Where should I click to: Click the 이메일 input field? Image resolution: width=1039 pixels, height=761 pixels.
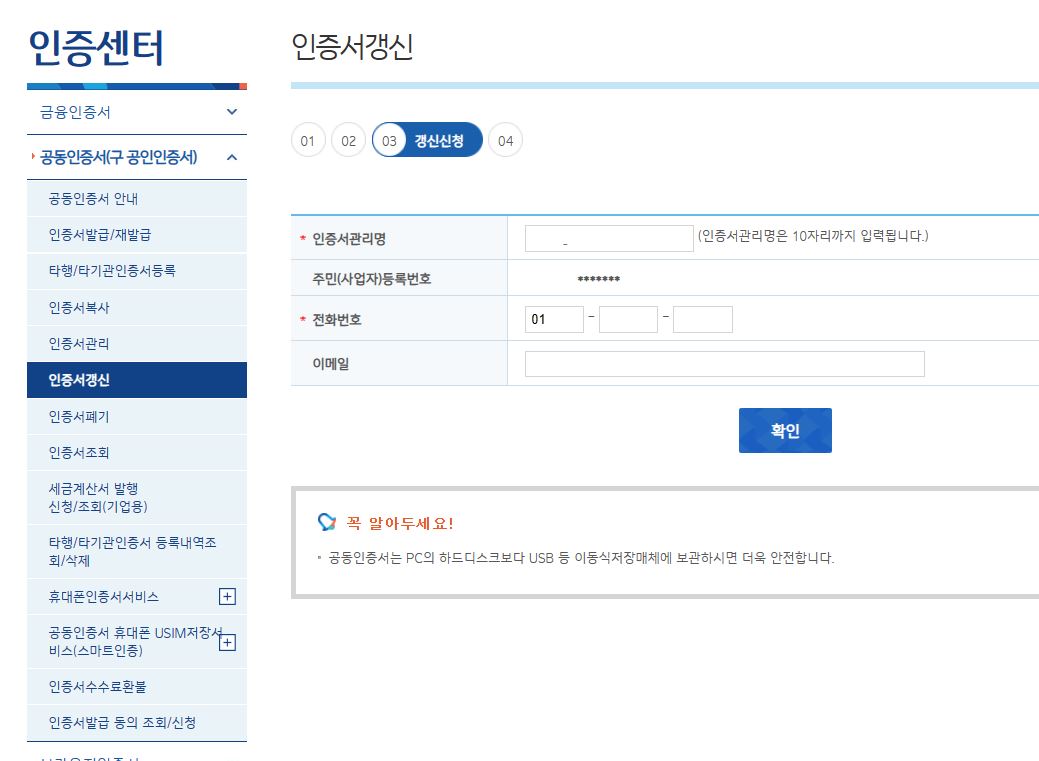point(725,363)
